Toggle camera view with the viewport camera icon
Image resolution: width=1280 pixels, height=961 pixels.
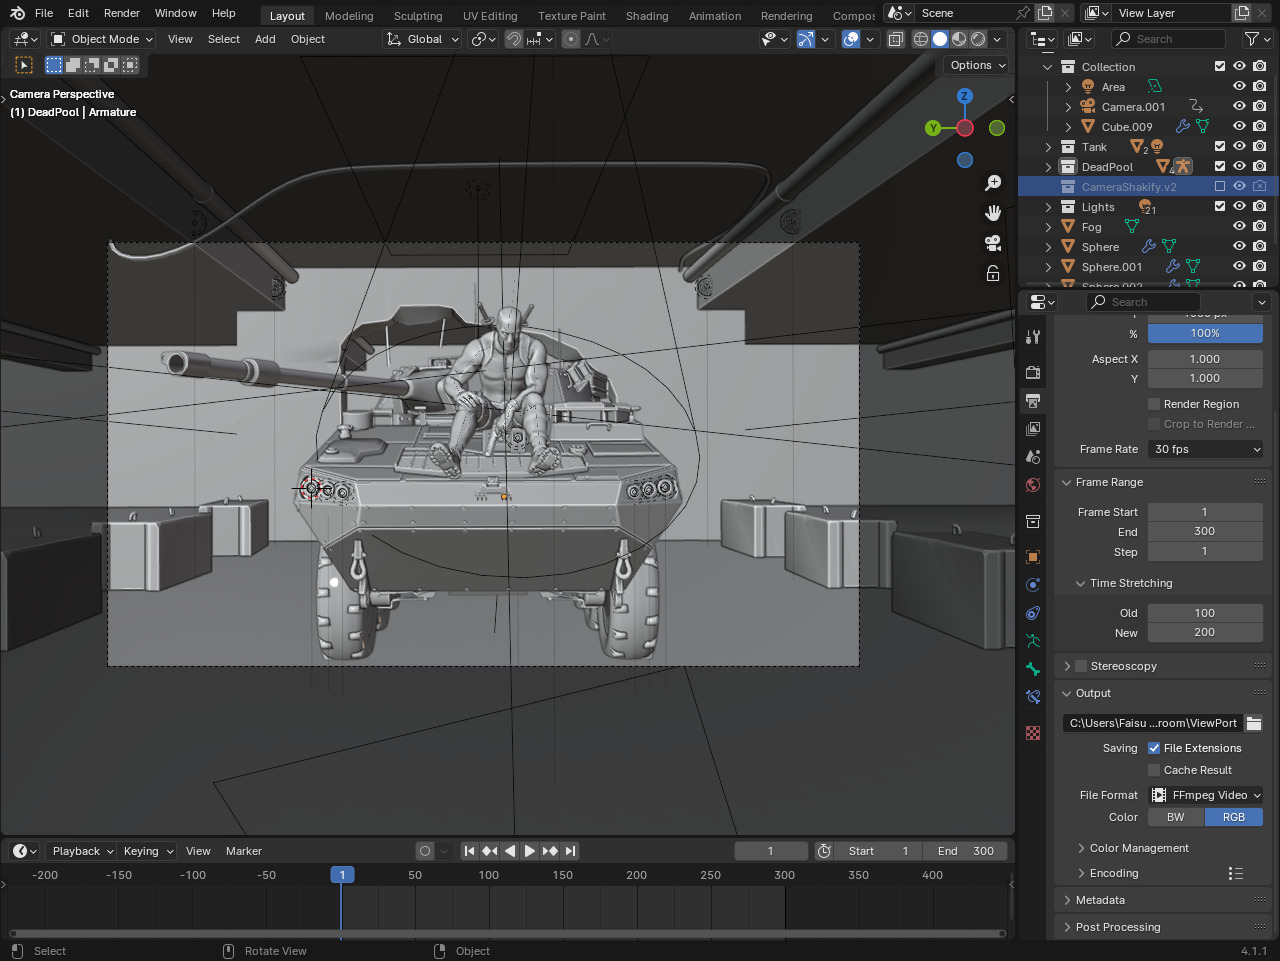(x=993, y=243)
